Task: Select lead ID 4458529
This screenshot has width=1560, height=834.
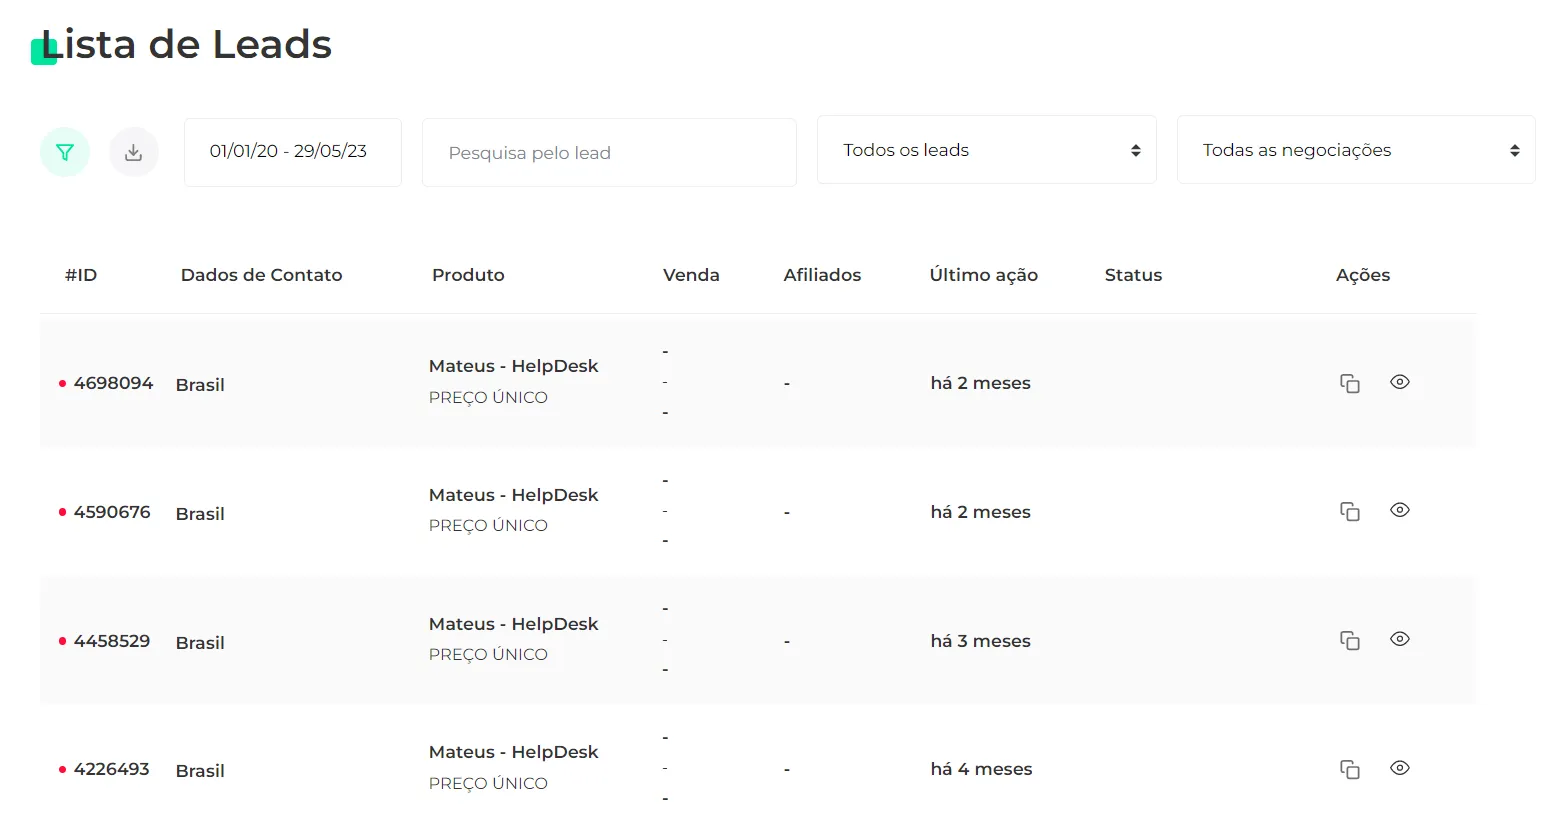Action: [112, 641]
